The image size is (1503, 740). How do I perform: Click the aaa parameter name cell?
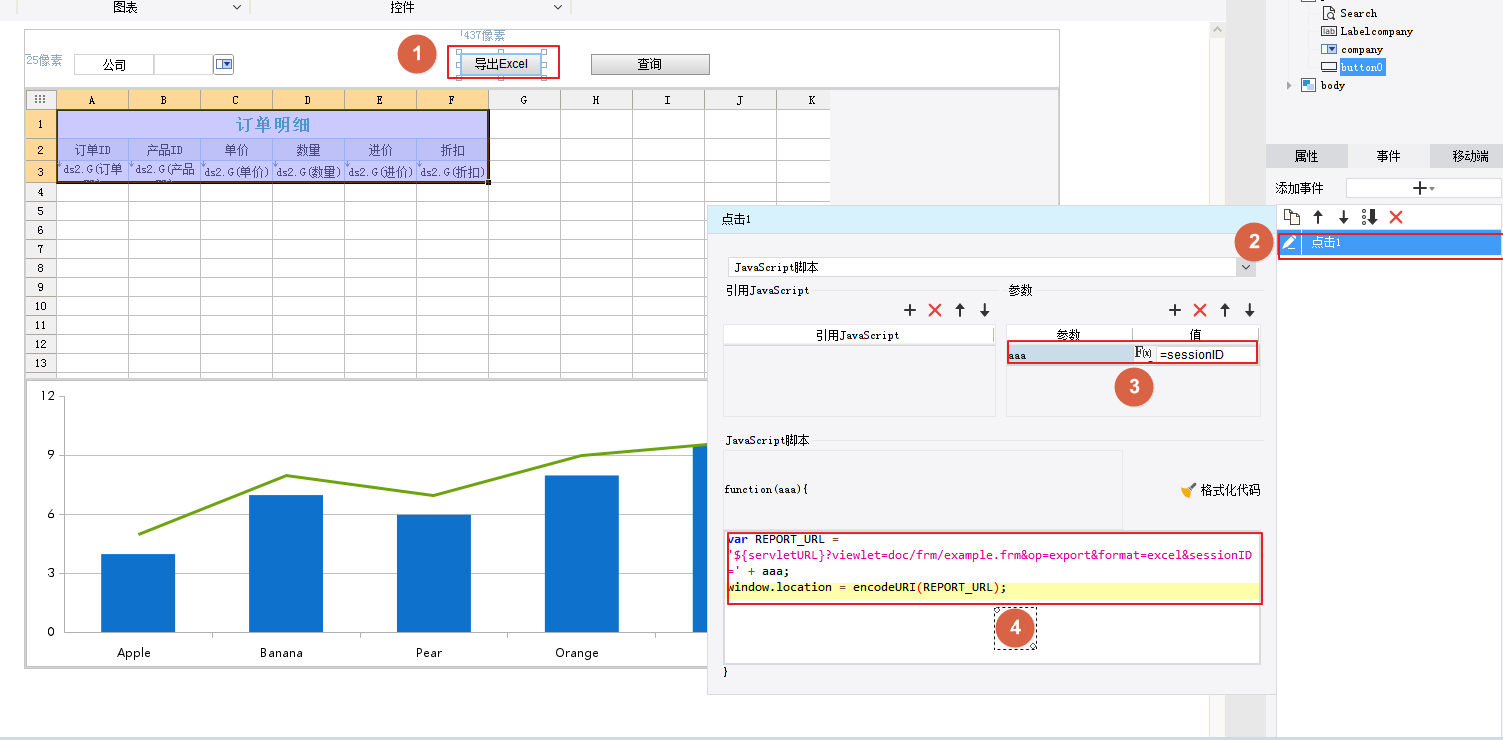1070,354
